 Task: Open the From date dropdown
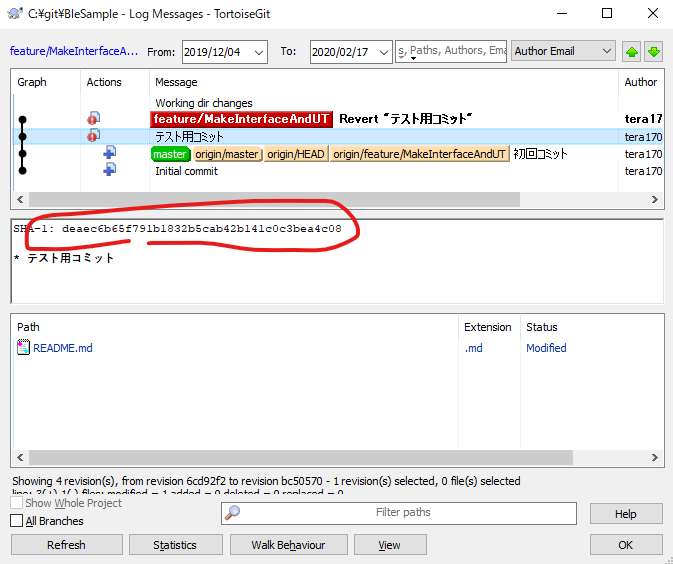pyautogui.click(x=258, y=52)
